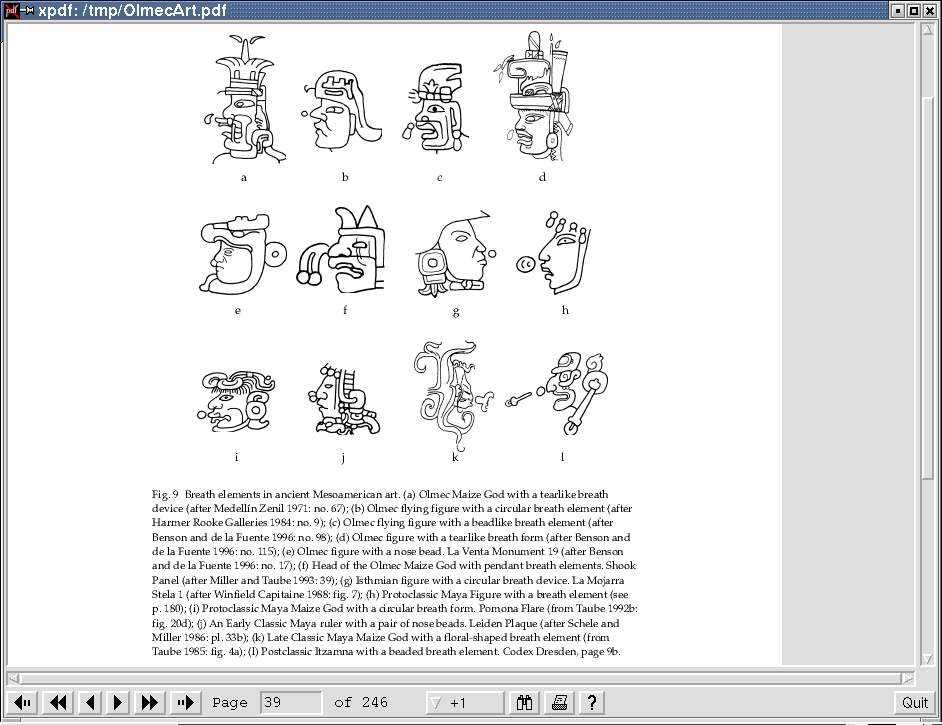Screen dimensions: 942x725
Task: Click the horizontal scrollbar thumb
Action: pos(460,678)
